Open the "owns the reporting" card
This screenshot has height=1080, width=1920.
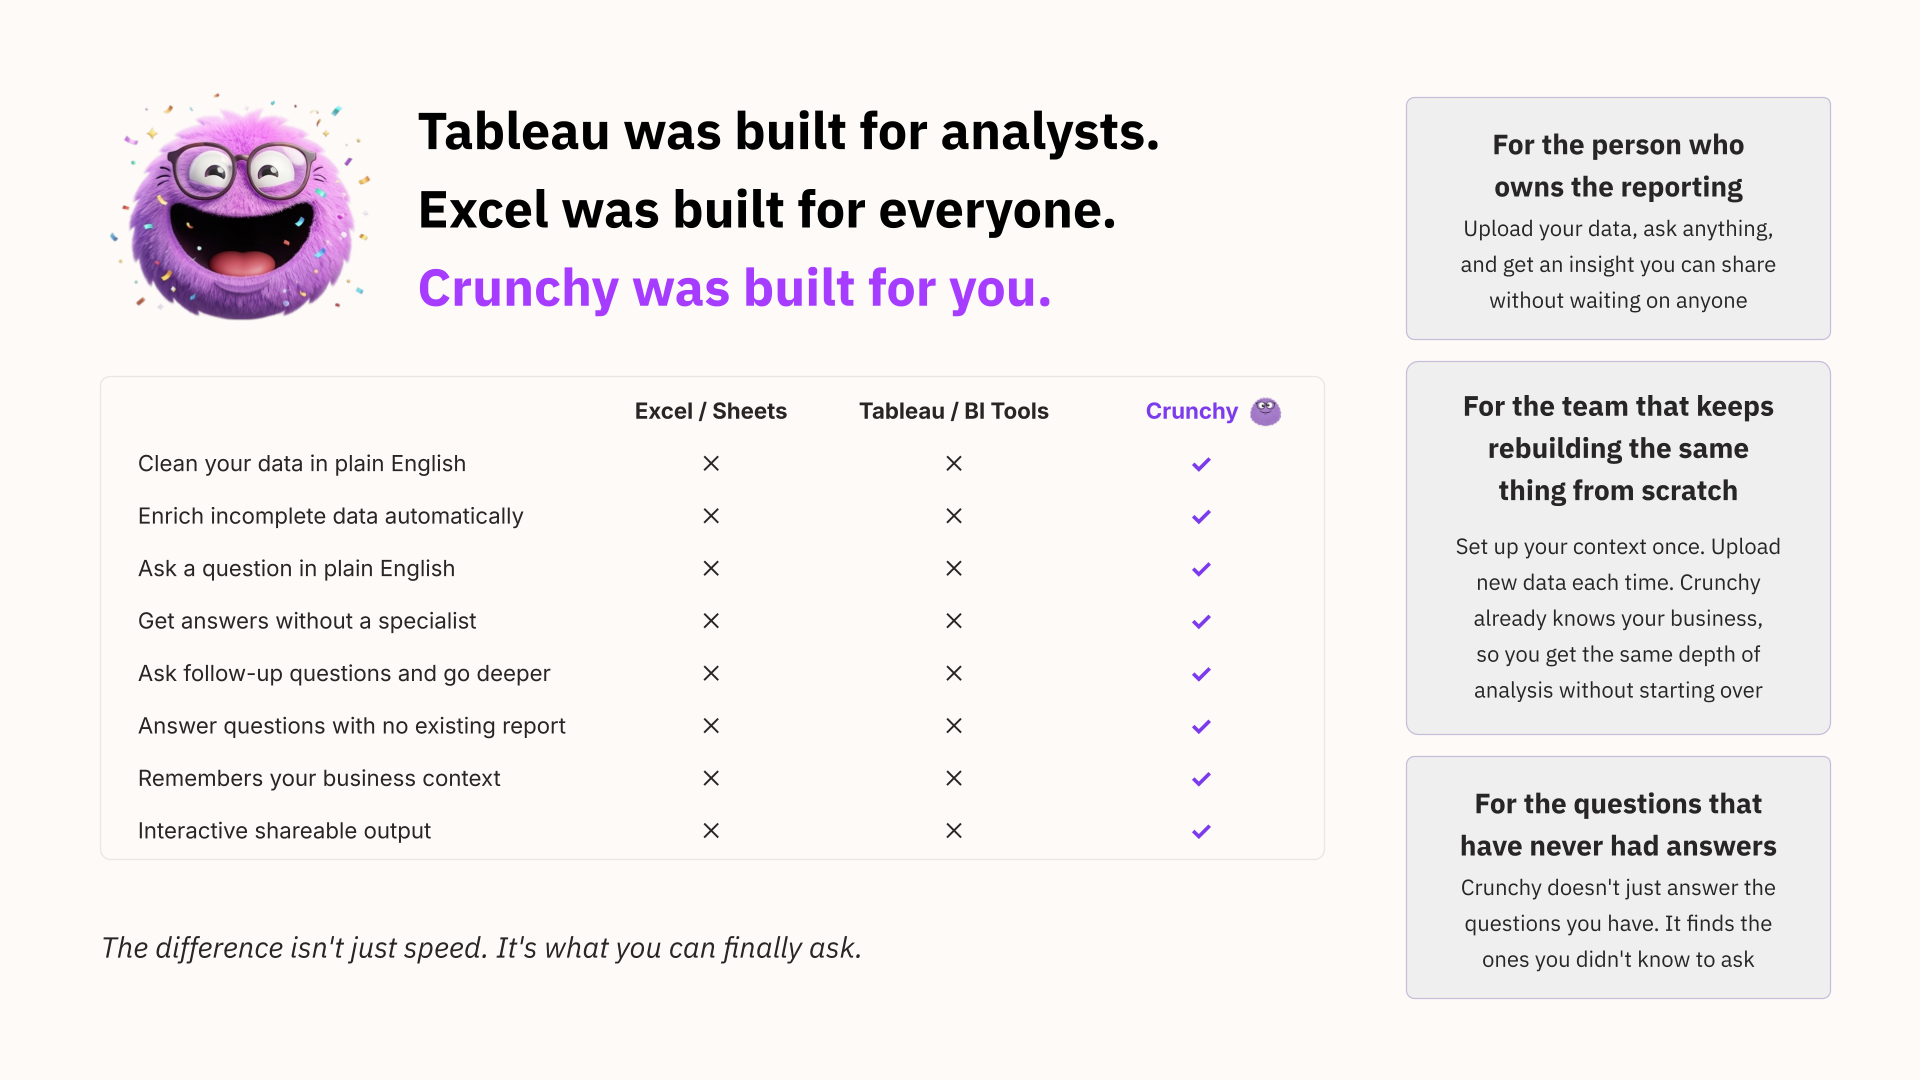pyautogui.click(x=1617, y=218)
